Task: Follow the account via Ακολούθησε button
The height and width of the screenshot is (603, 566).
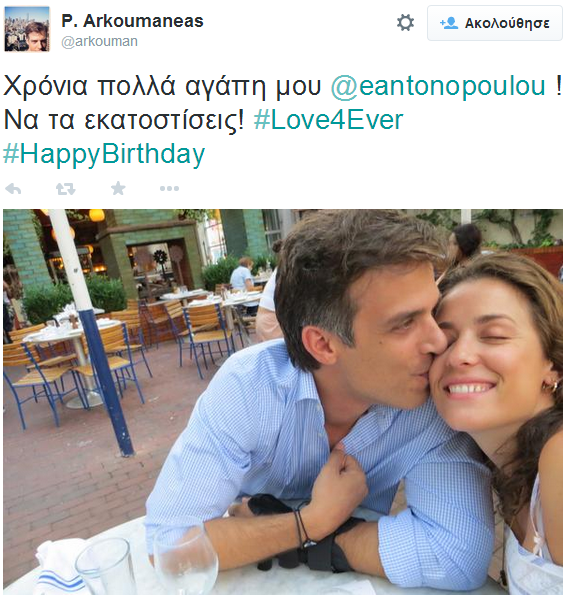Action: click(495, 23)
